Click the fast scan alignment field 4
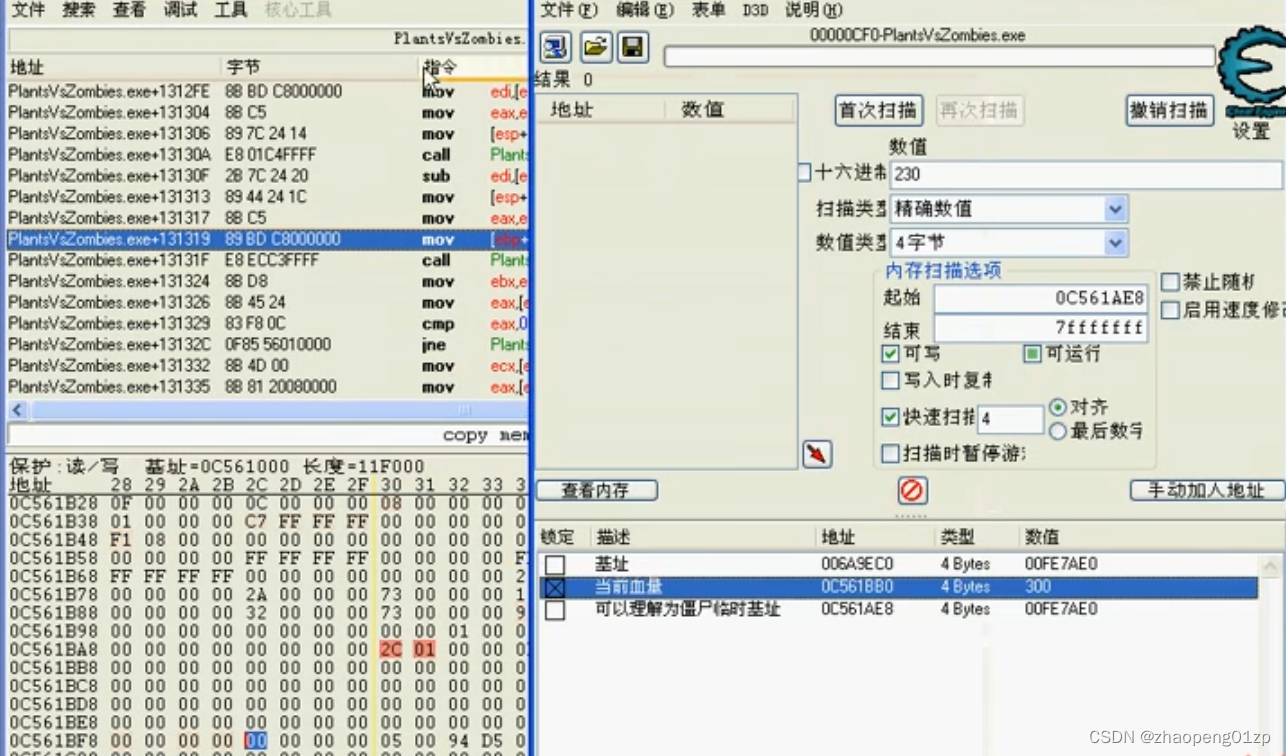This screenshot has width=1286, height=756. 1010,419
